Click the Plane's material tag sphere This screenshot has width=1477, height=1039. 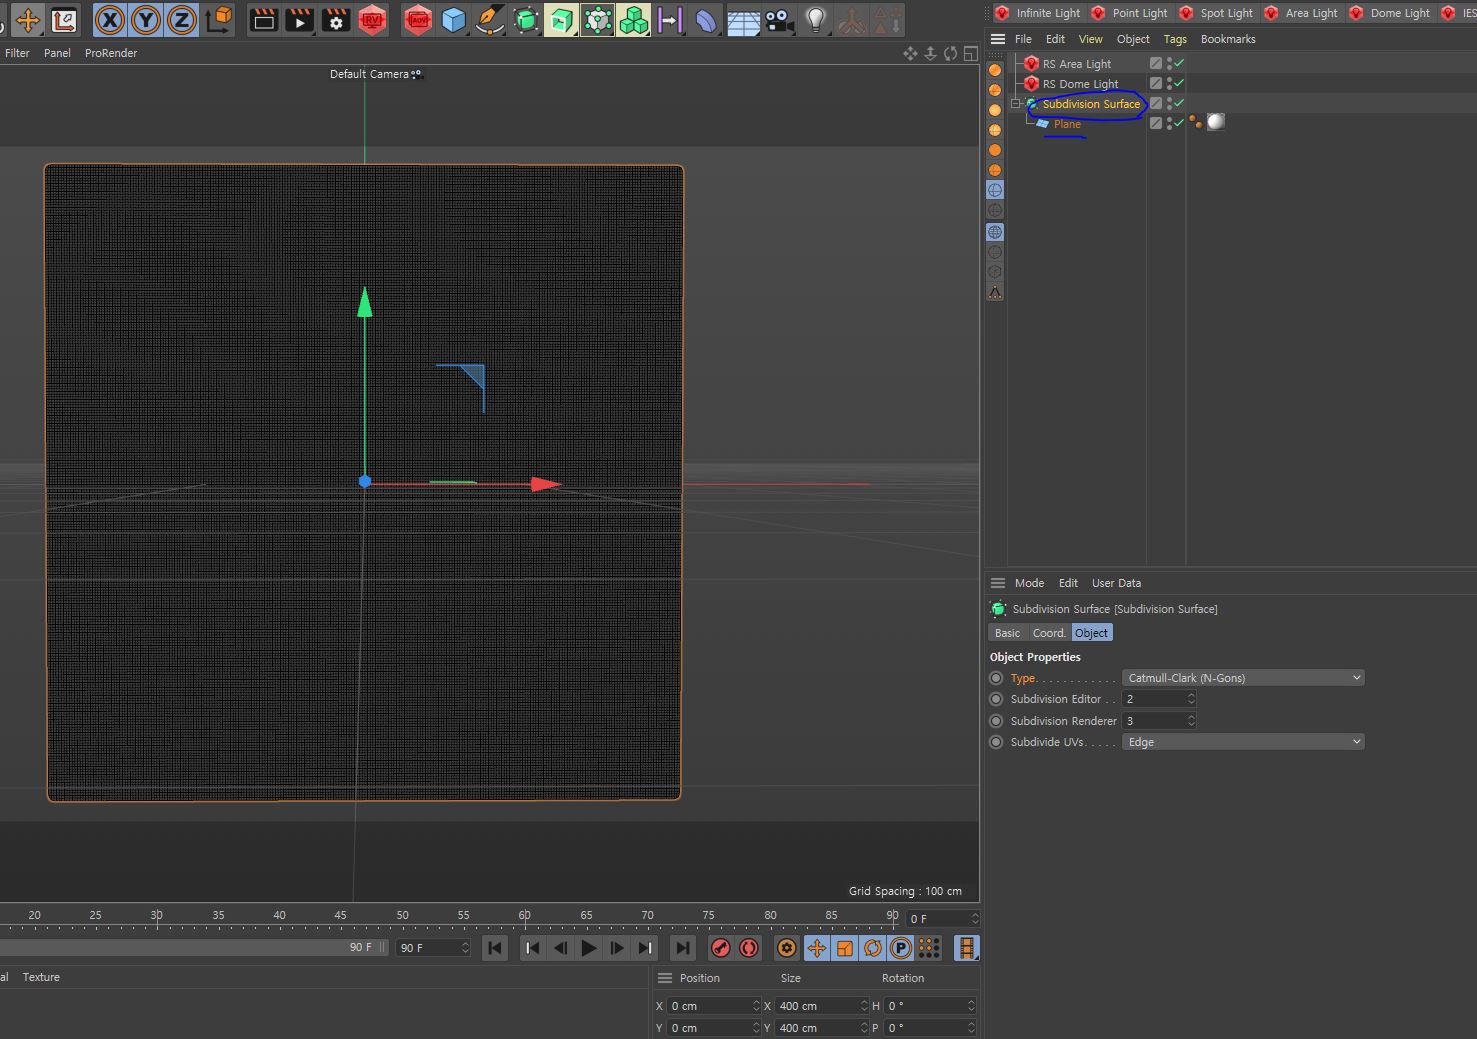[1215, 122]
